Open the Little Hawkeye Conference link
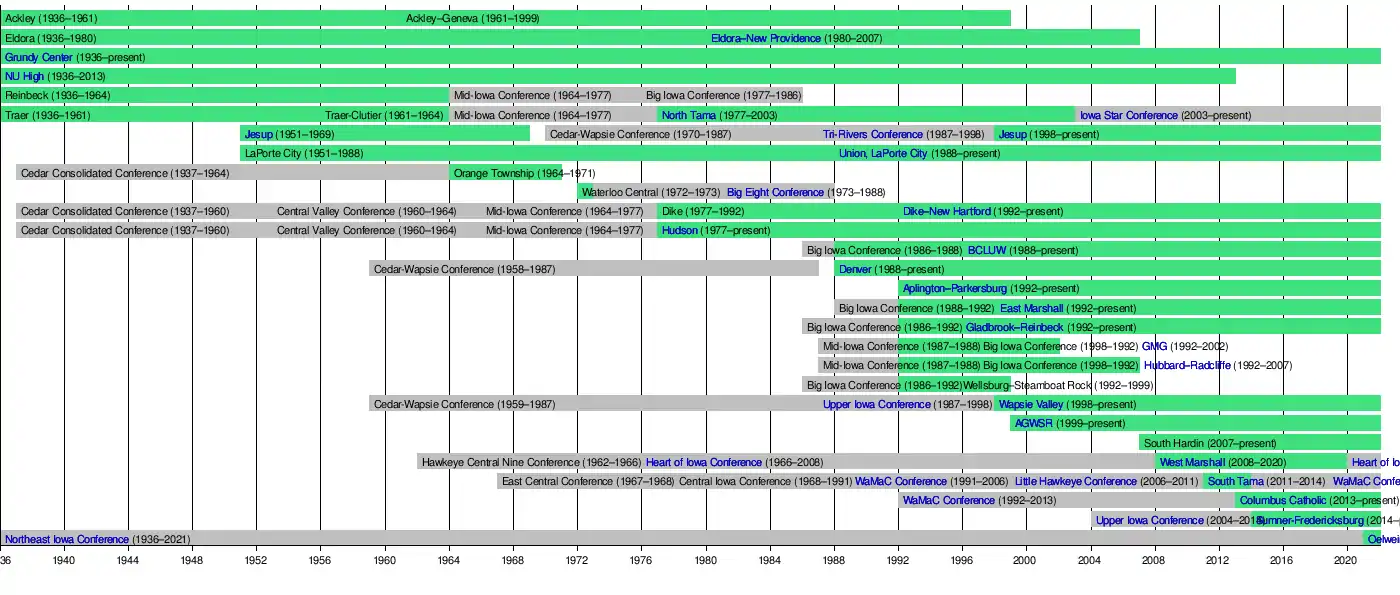 pos(1075,481)
